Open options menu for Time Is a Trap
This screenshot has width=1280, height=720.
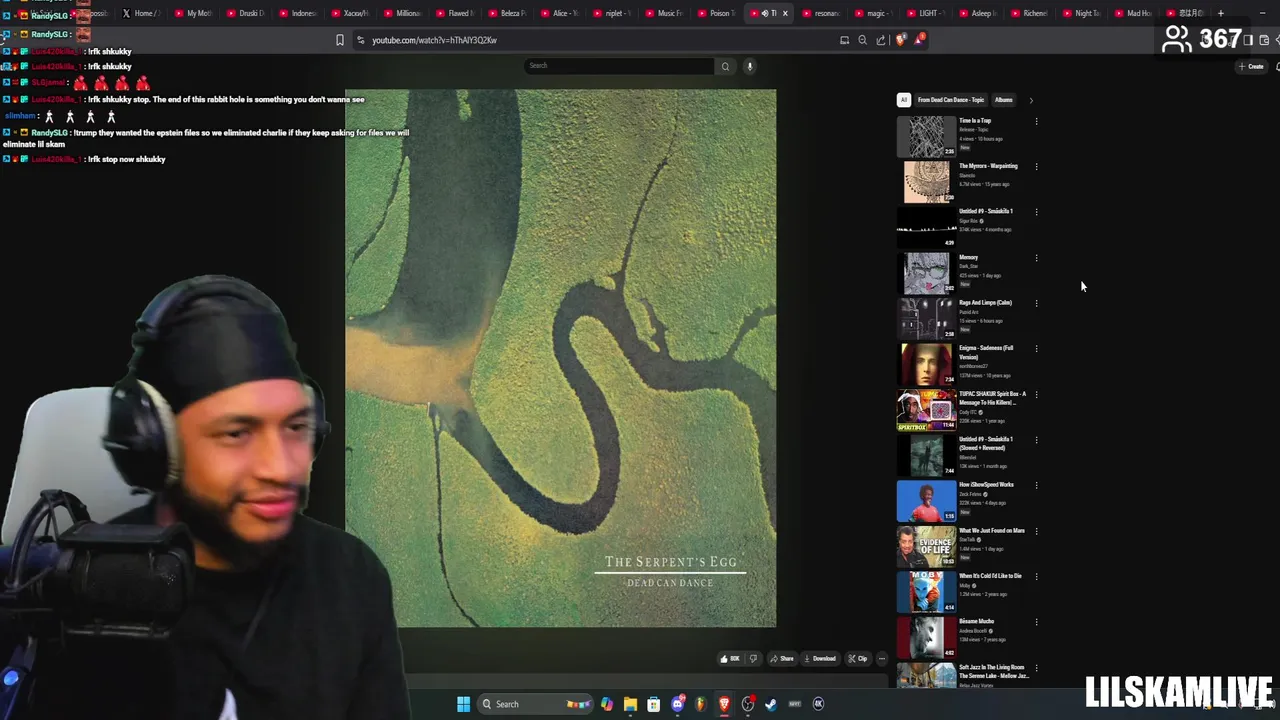[1036, 121]
